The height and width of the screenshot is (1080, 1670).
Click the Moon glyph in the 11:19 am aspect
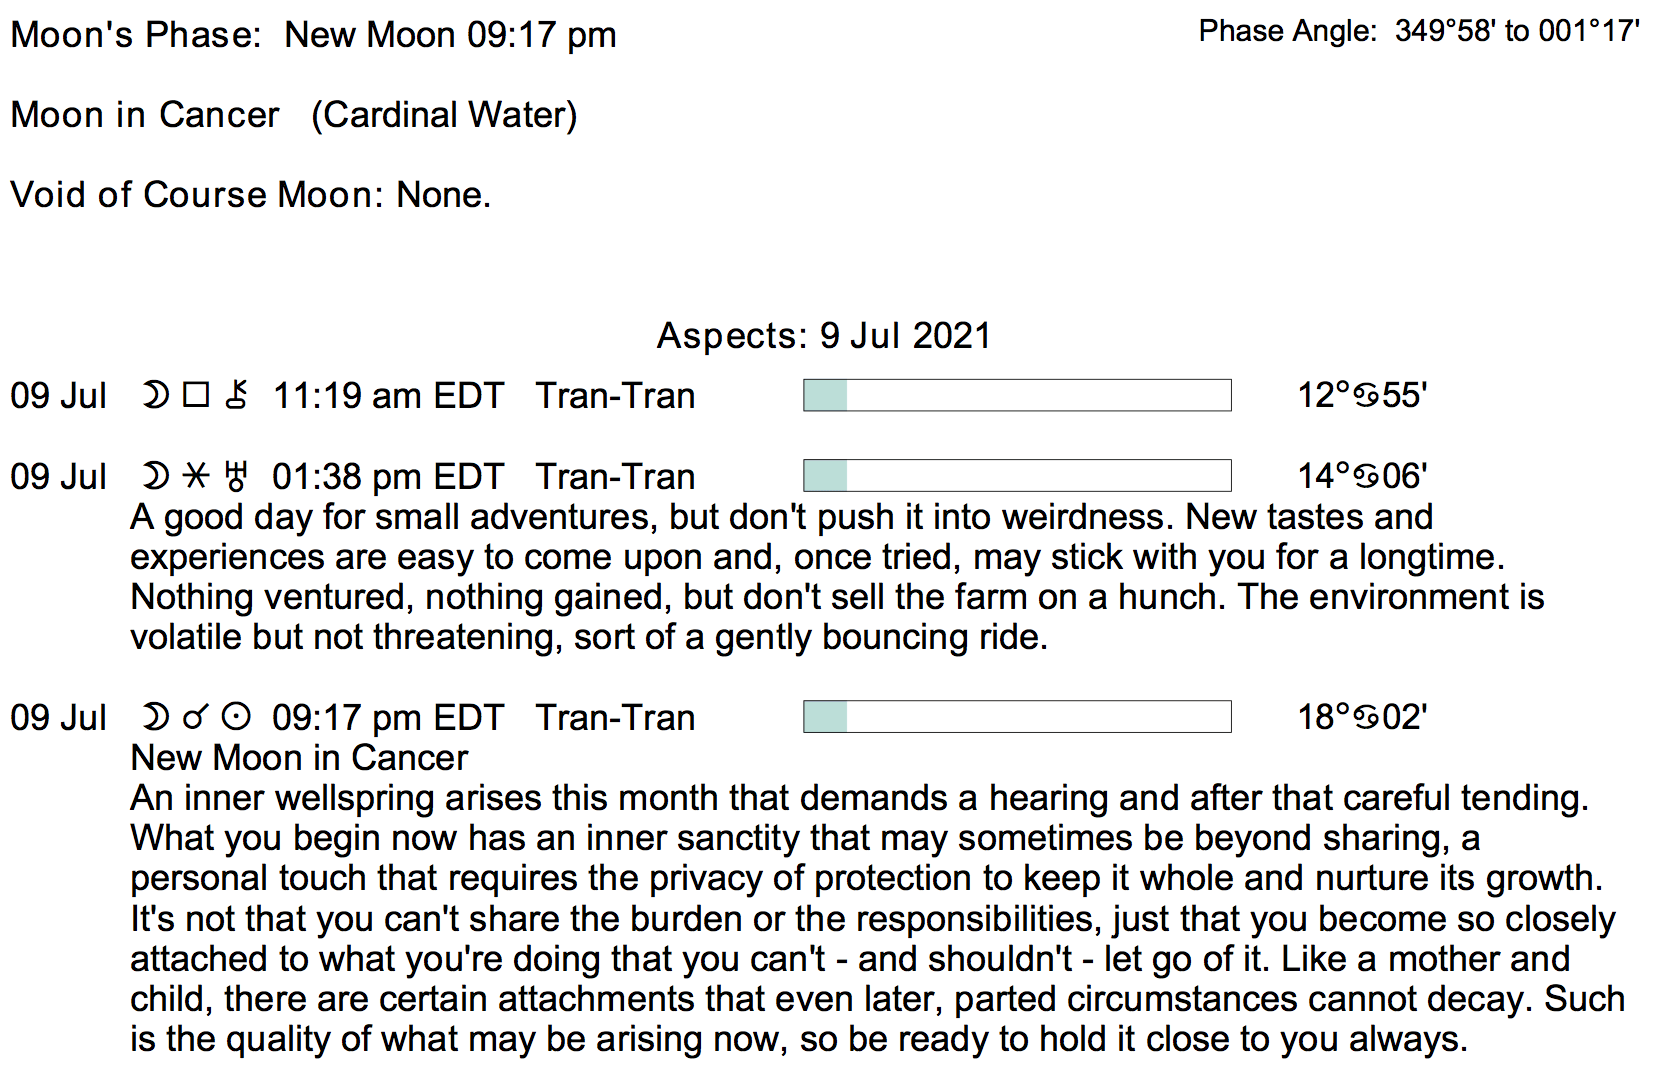(x=155, y=396)
